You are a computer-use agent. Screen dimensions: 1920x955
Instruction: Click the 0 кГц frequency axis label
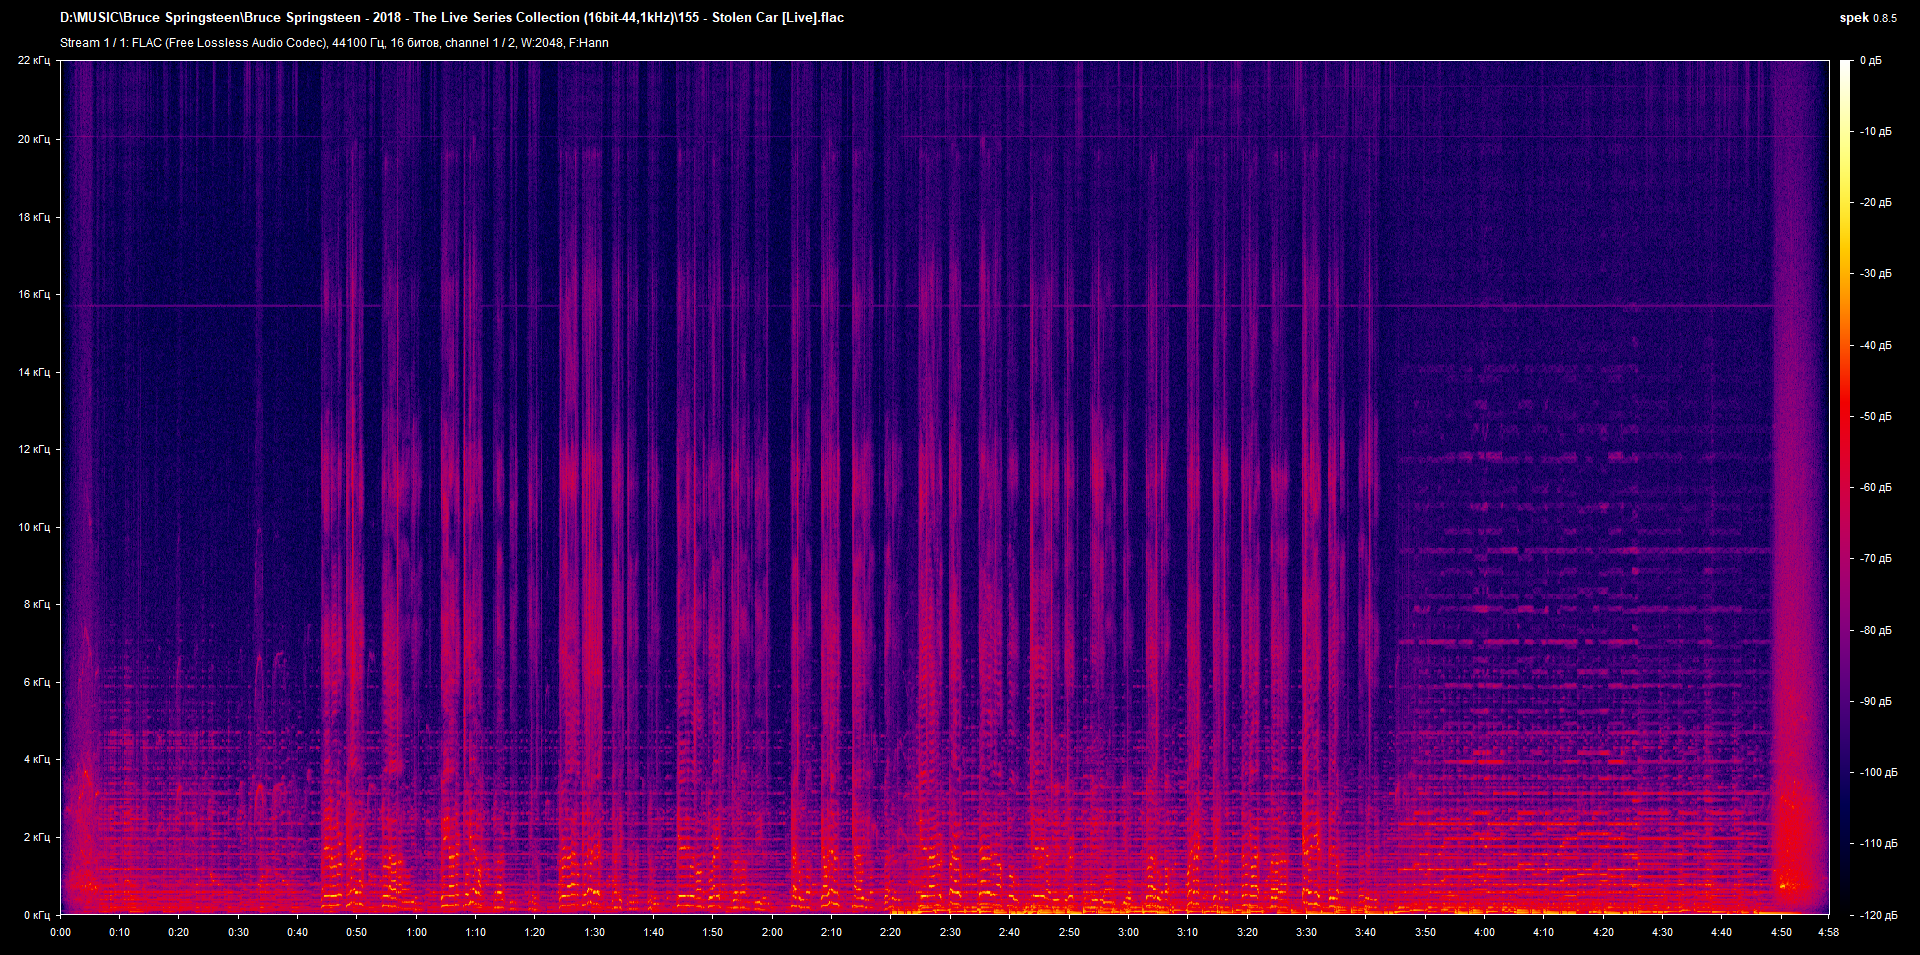[x=36, y=915]
